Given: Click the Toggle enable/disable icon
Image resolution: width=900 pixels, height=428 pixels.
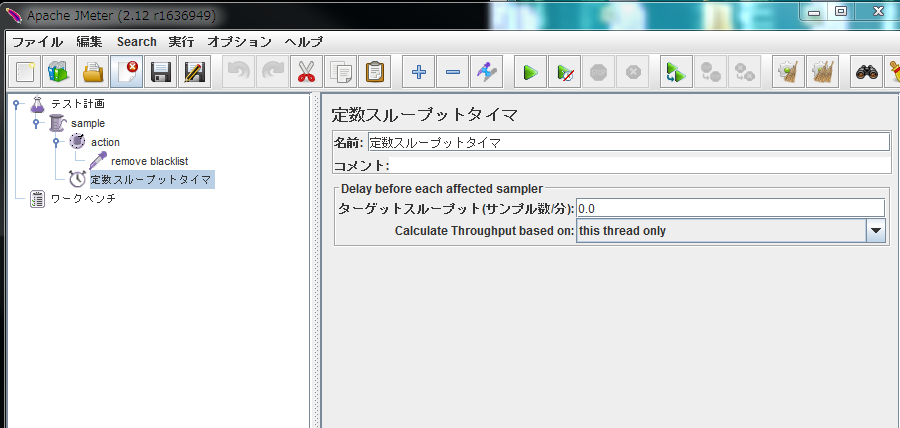Looking at the screenshot, I should (486, 72).
